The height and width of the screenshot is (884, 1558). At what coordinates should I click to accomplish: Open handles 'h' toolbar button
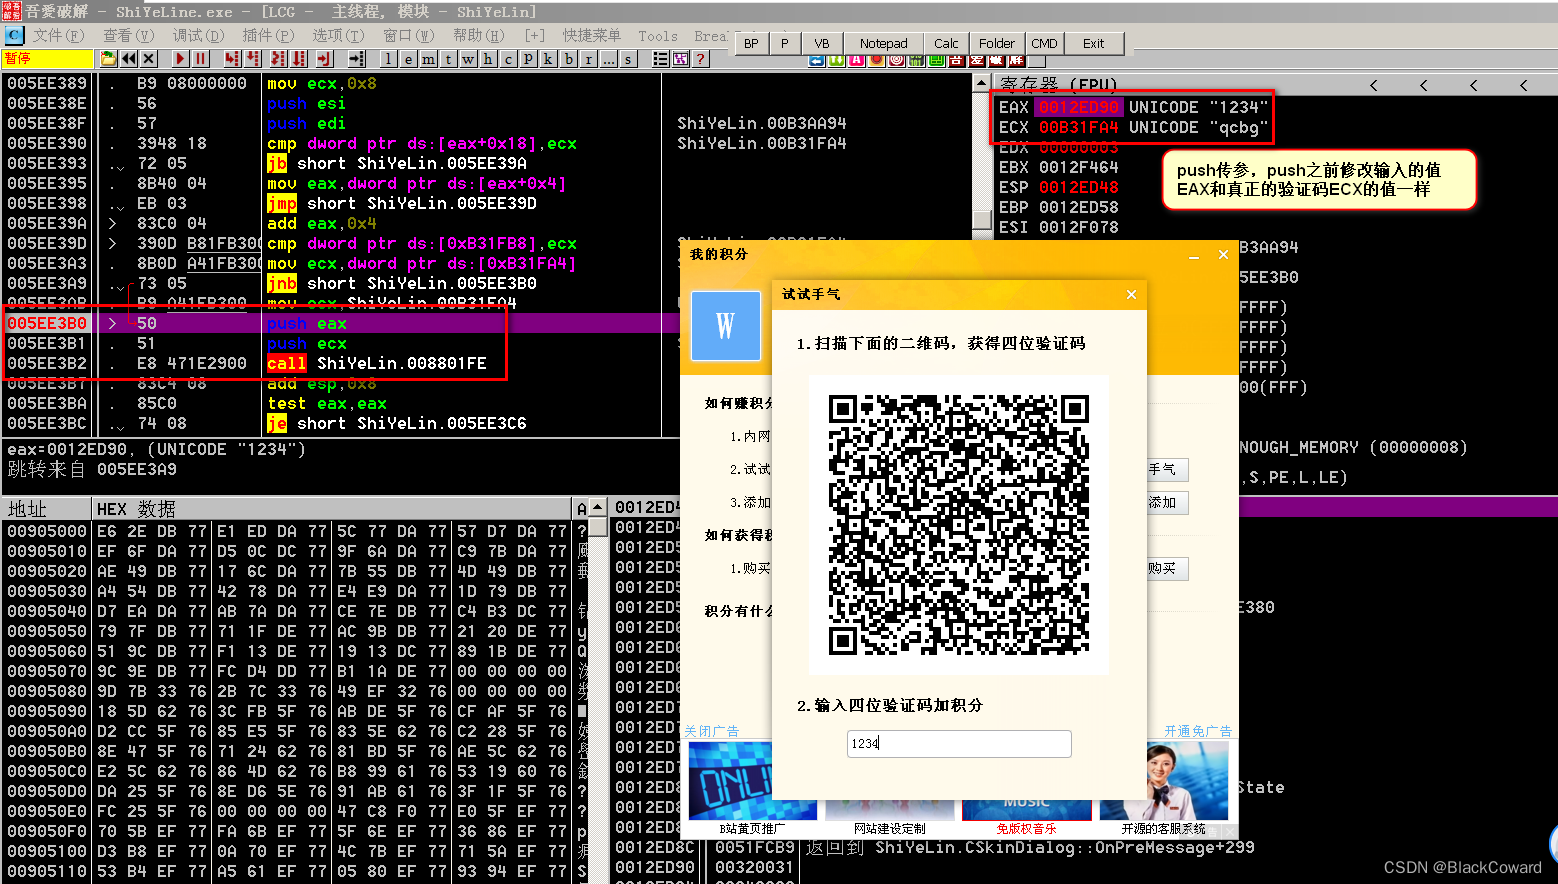click(488, 59)
